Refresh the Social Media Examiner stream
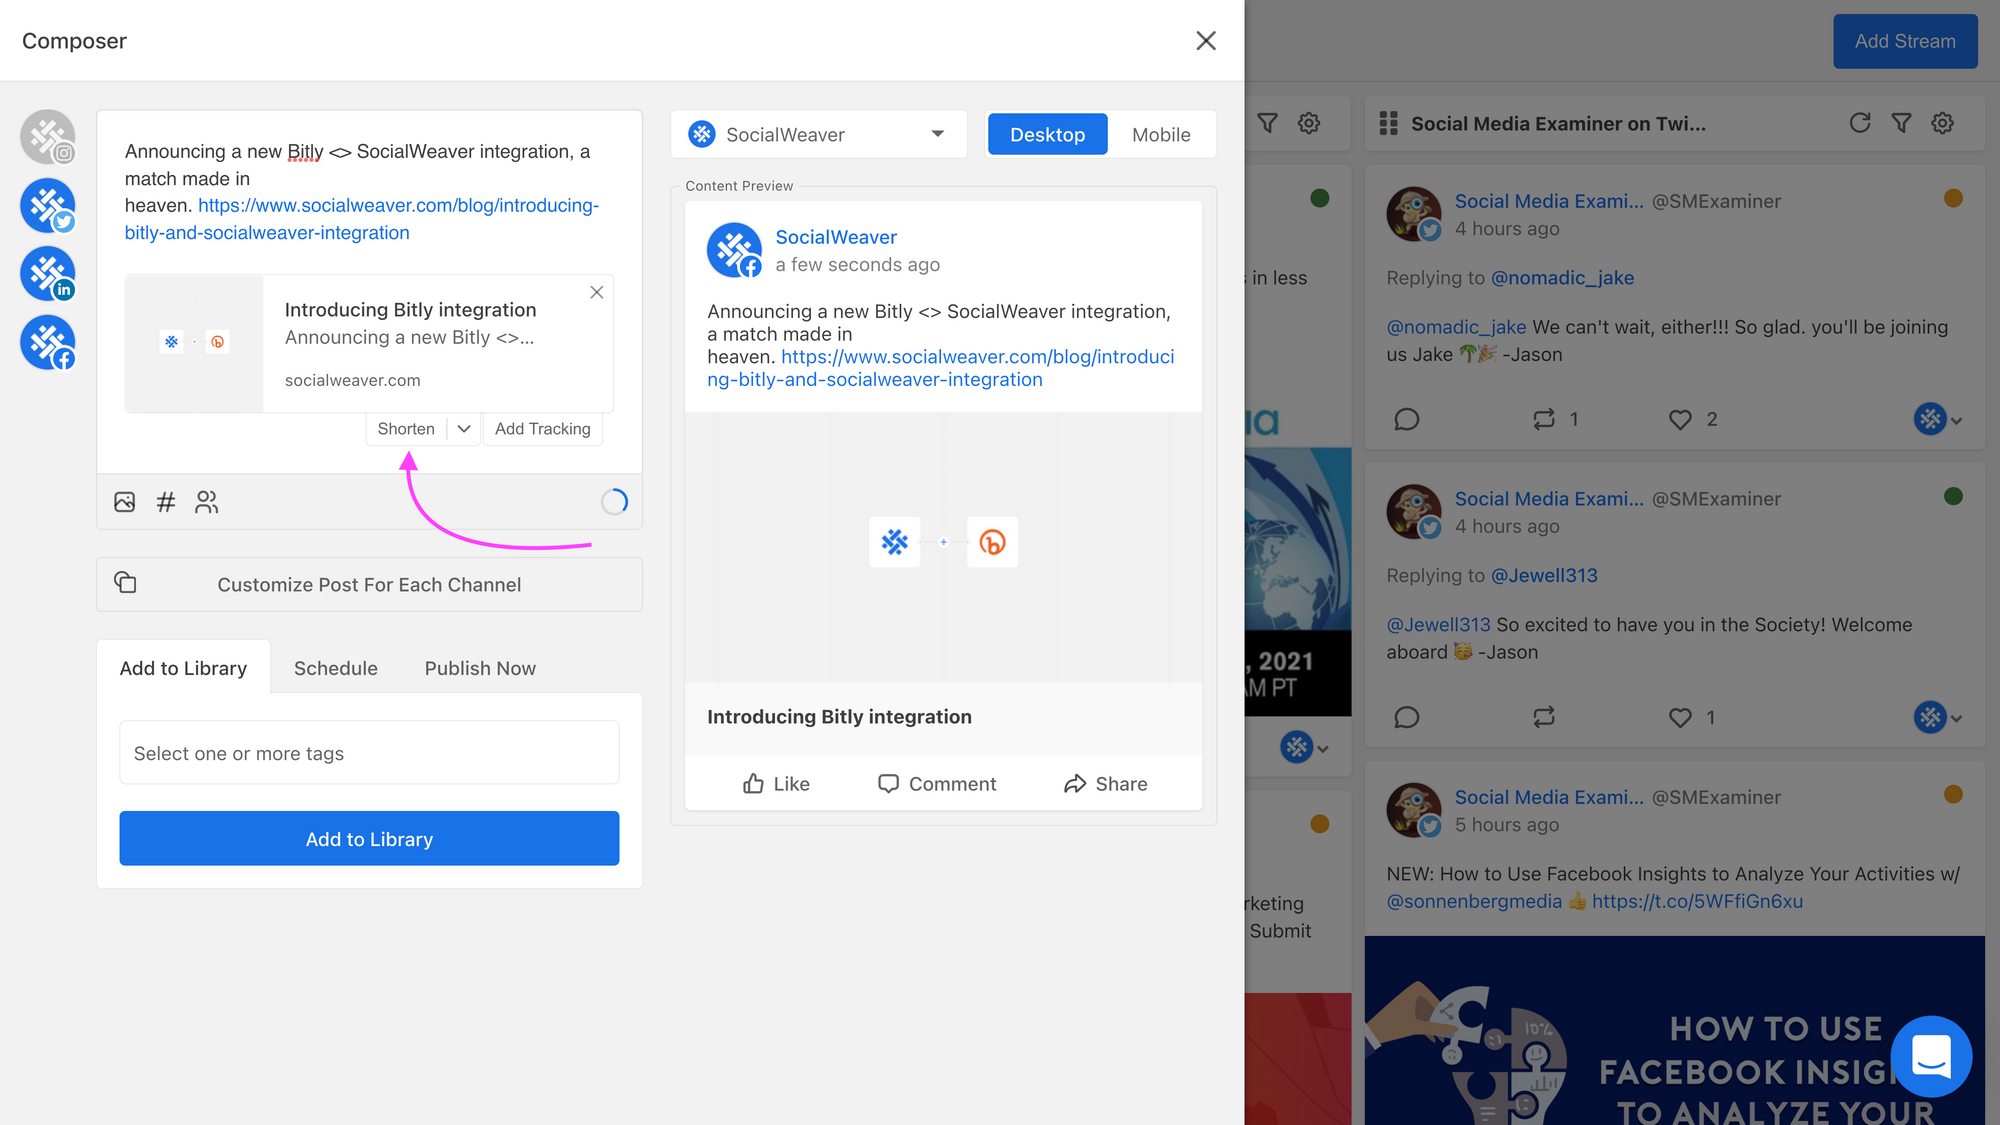The height and width of the screenshot is (1125, 2000). point(1860,122)
